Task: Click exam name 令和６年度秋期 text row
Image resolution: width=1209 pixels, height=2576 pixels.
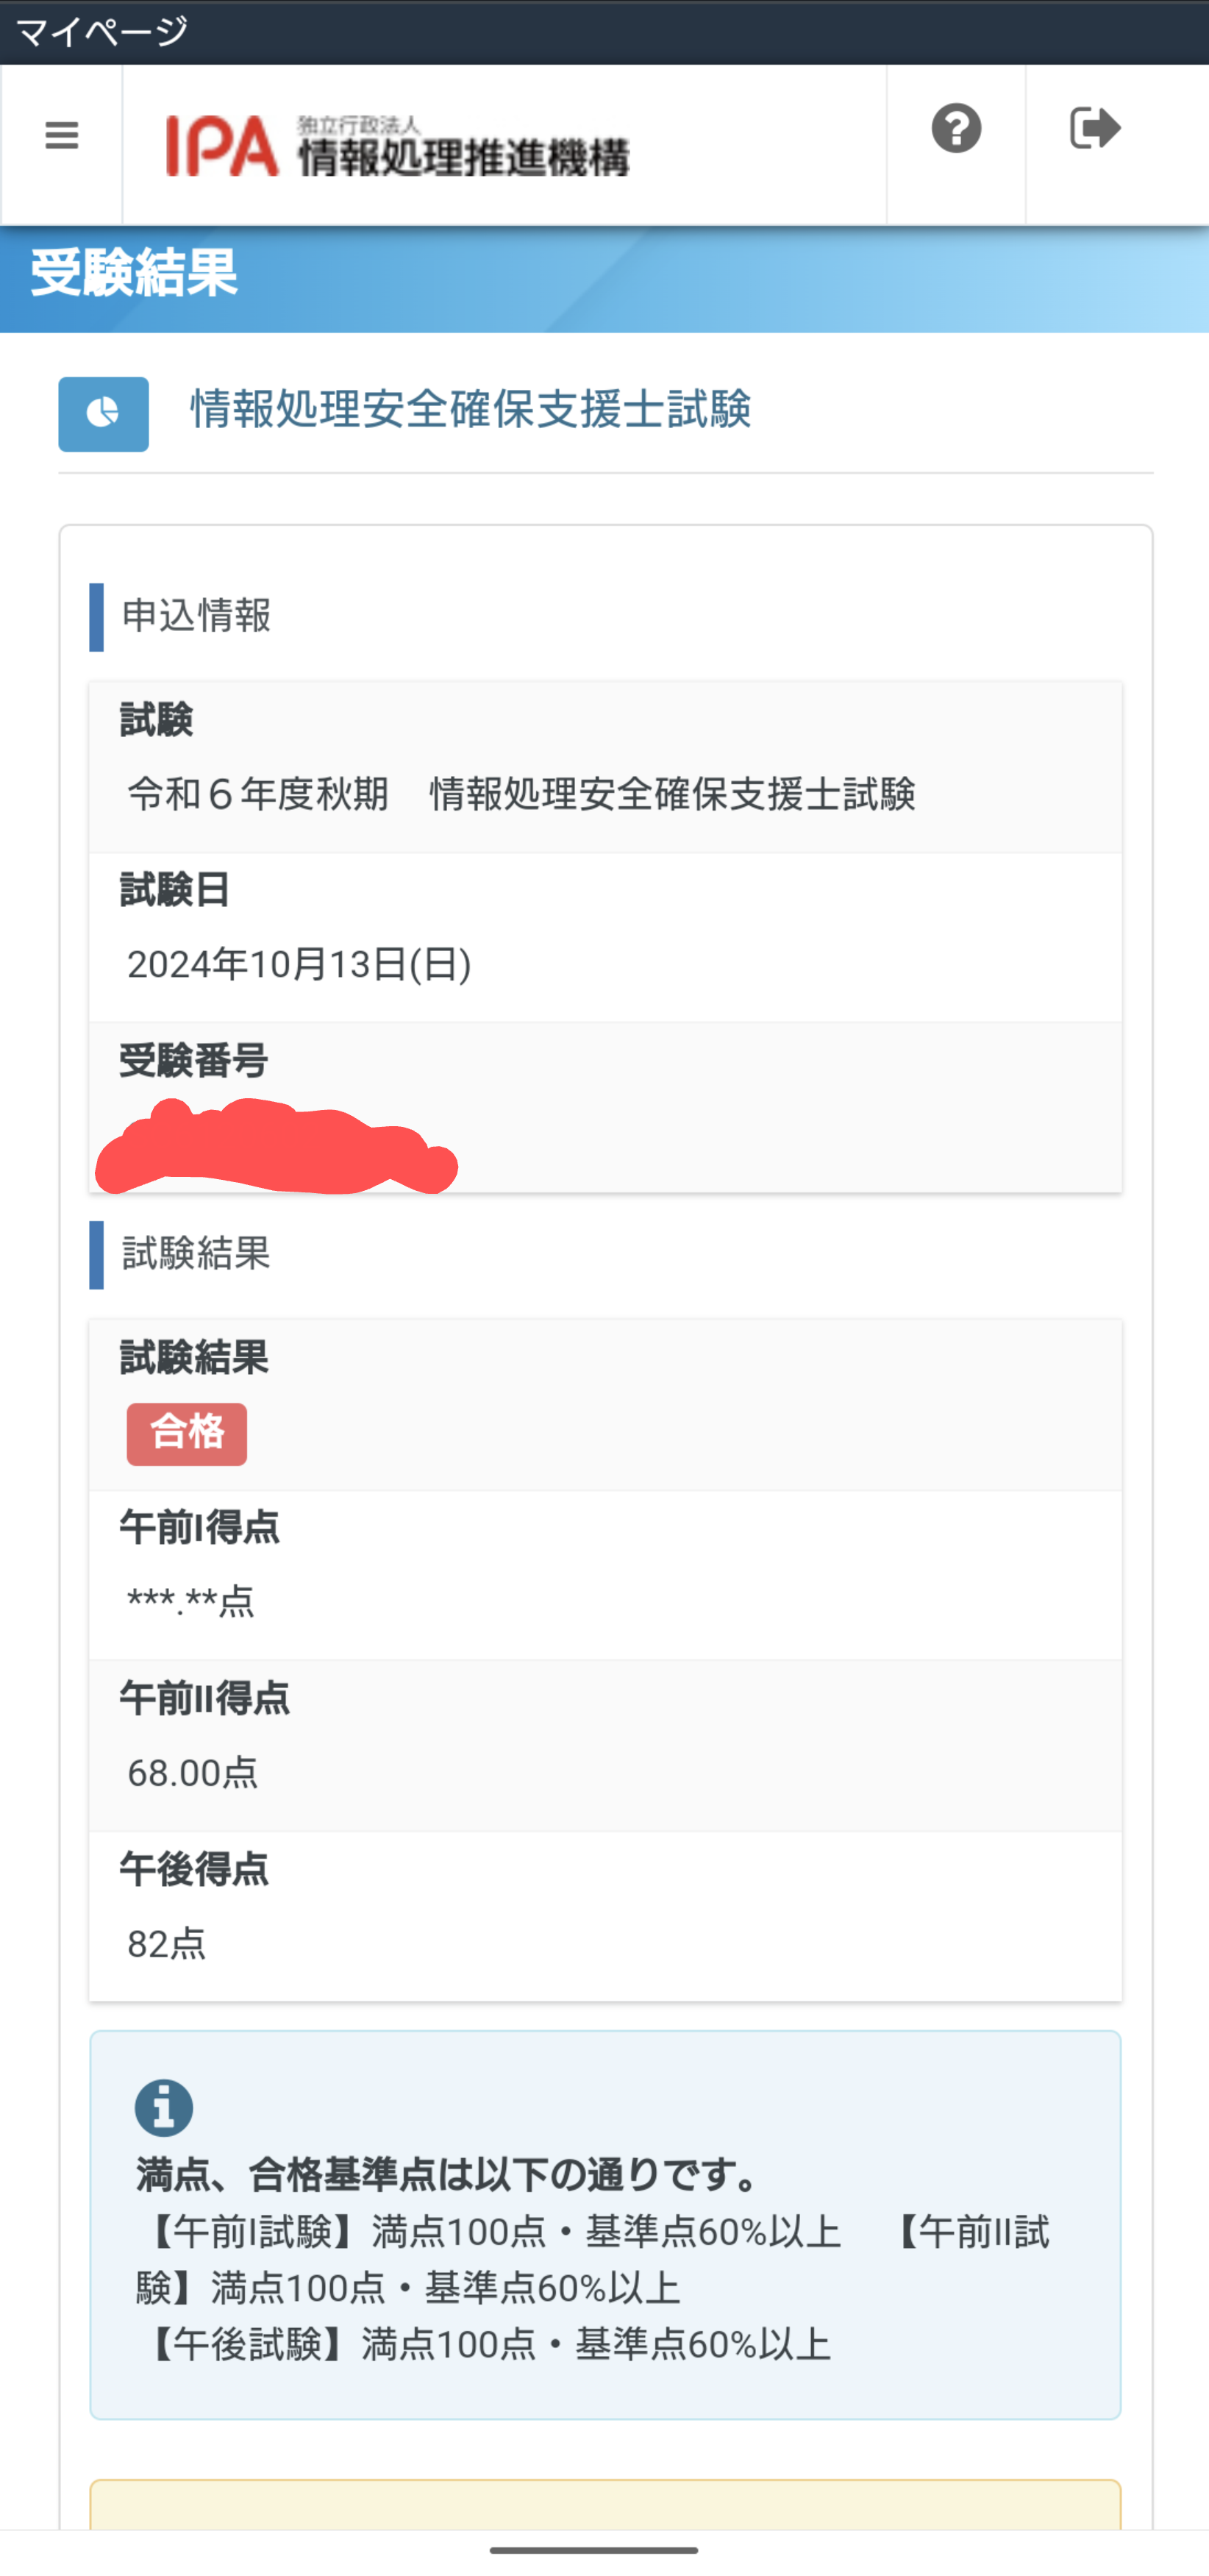Action: tap(521, 795)
